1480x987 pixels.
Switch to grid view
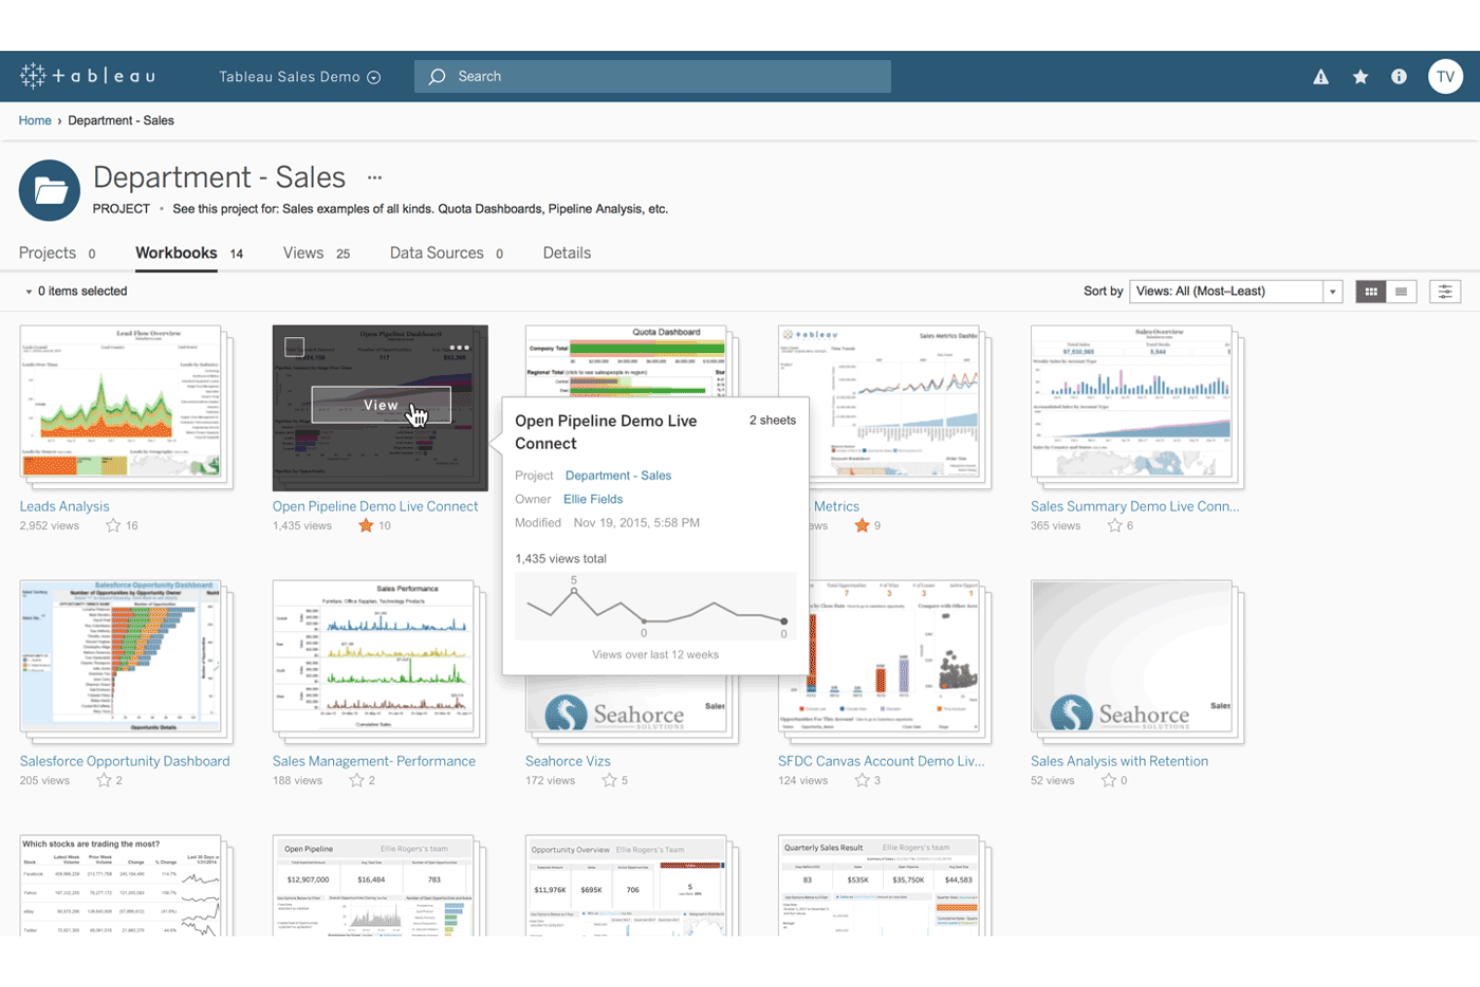click(1371, 291)
